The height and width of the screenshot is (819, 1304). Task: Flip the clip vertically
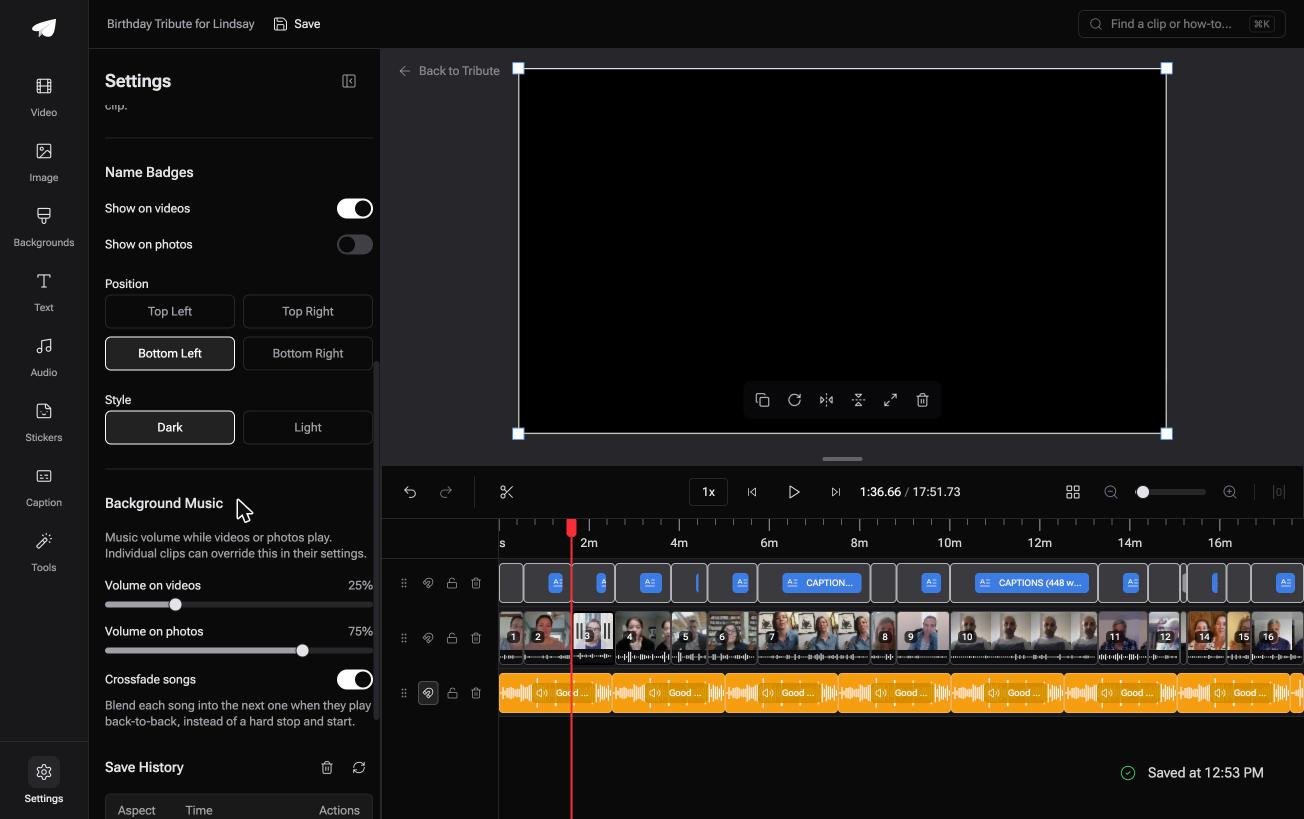(858, 400)
